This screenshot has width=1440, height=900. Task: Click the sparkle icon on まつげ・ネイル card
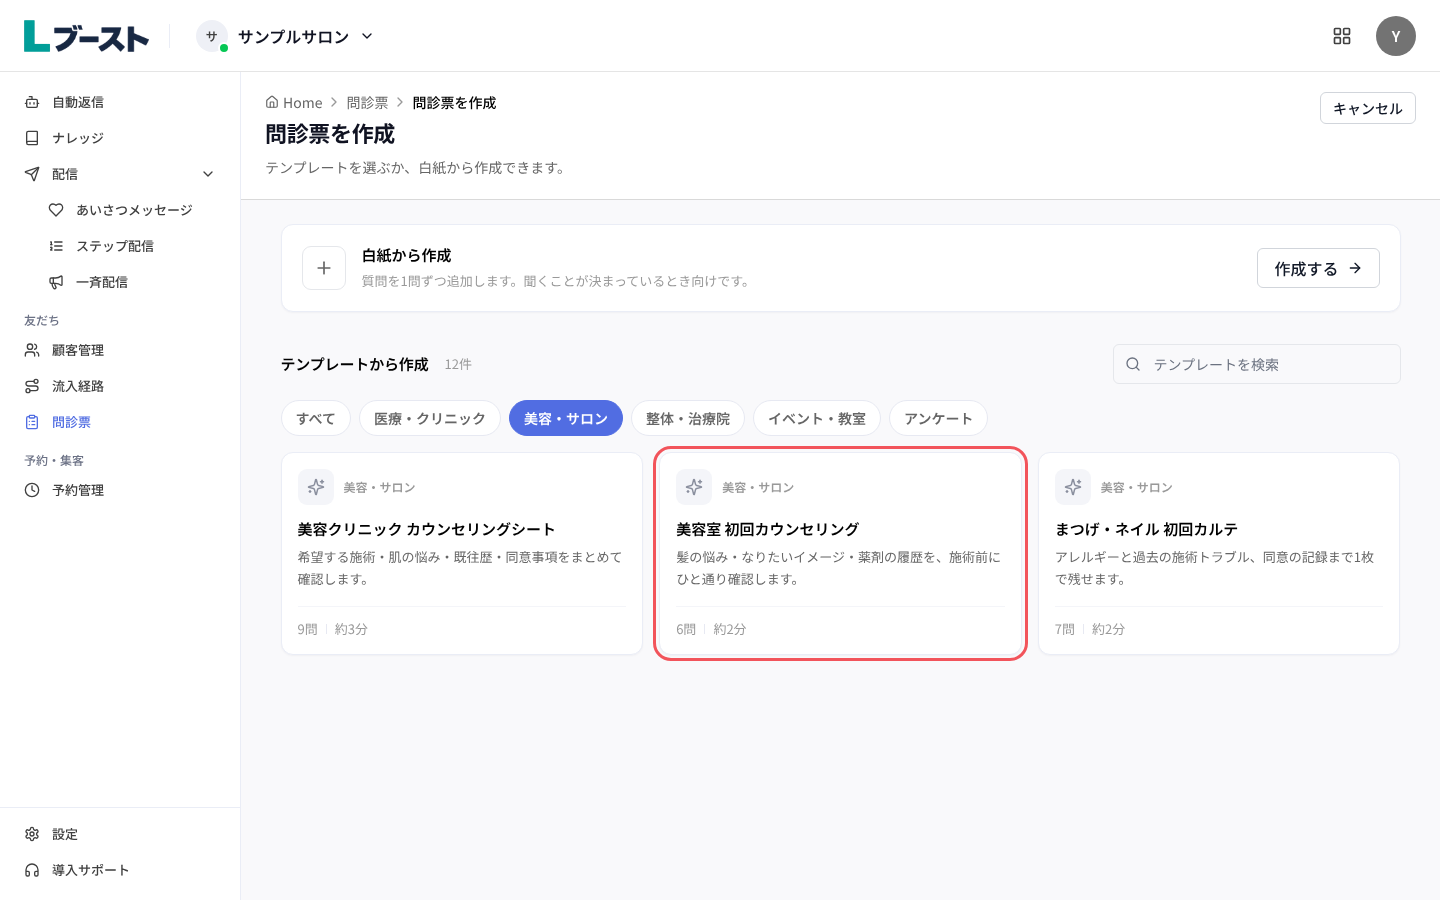click(1073, 487)
